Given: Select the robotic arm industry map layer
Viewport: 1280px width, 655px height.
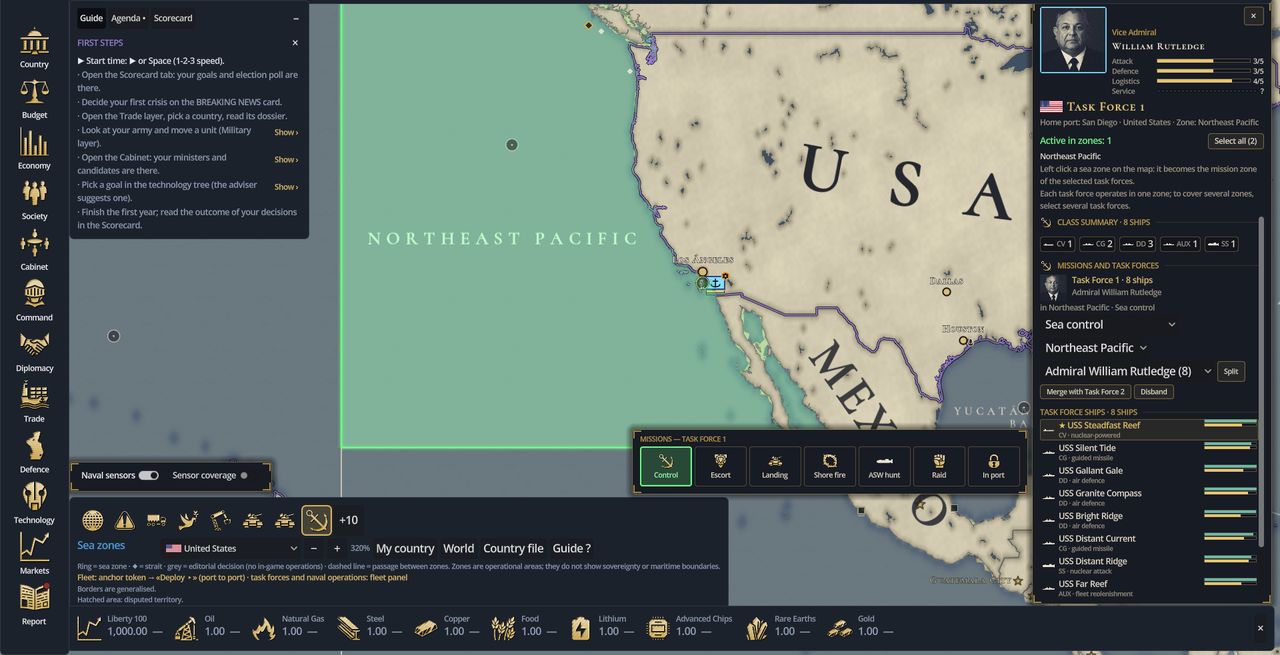Looking at the screenshot, I should coord(220,520).
